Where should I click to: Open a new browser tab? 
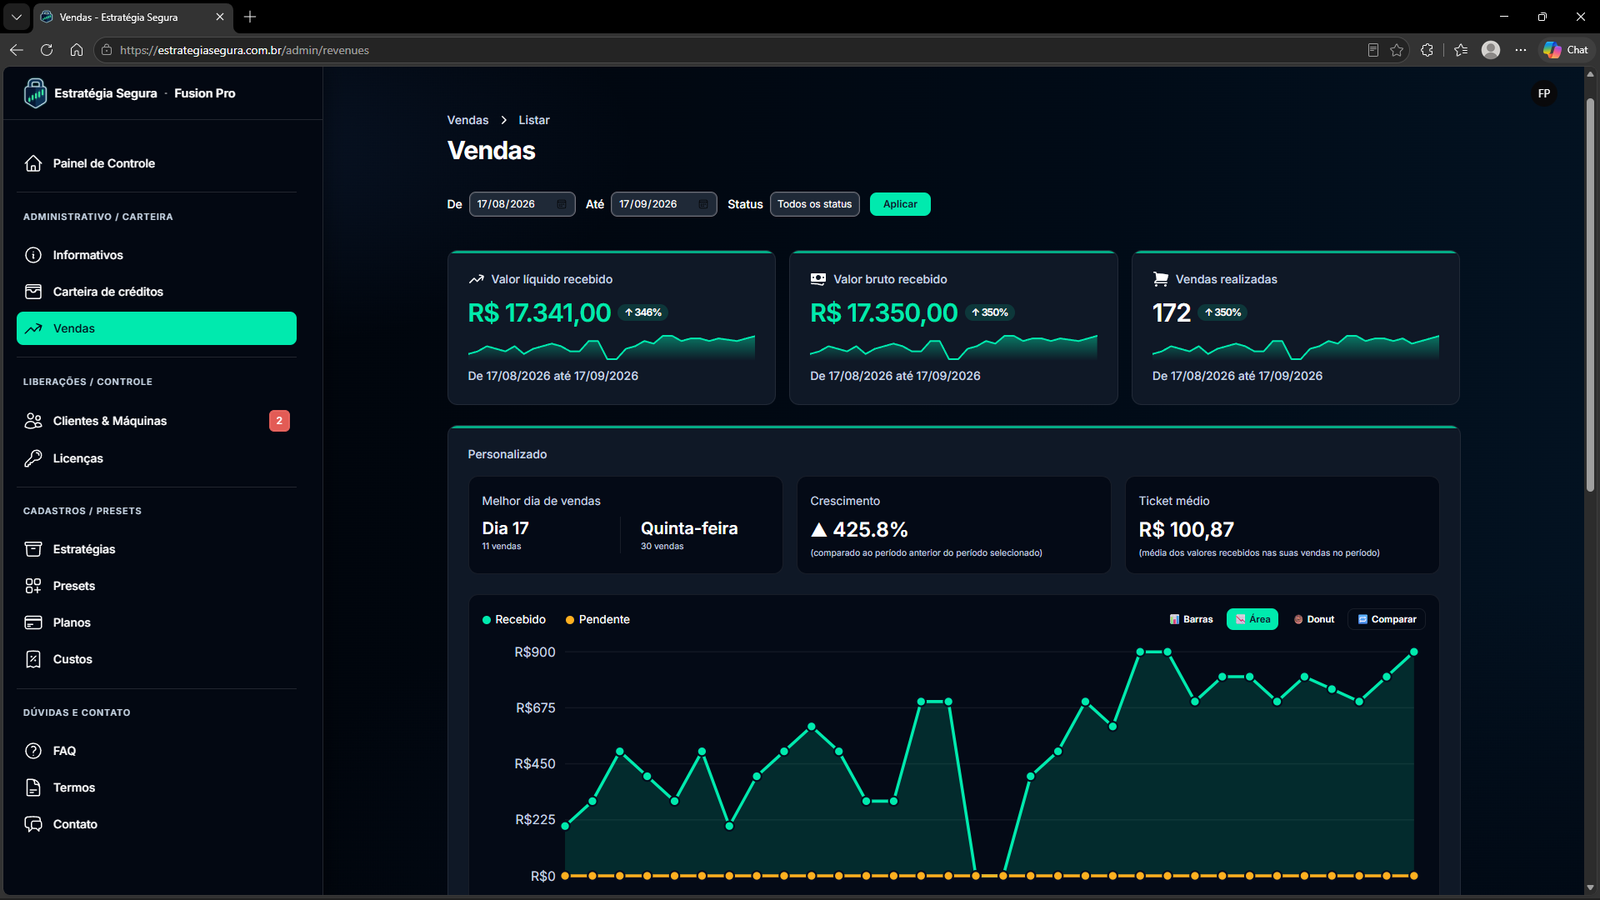coord(250,17)
